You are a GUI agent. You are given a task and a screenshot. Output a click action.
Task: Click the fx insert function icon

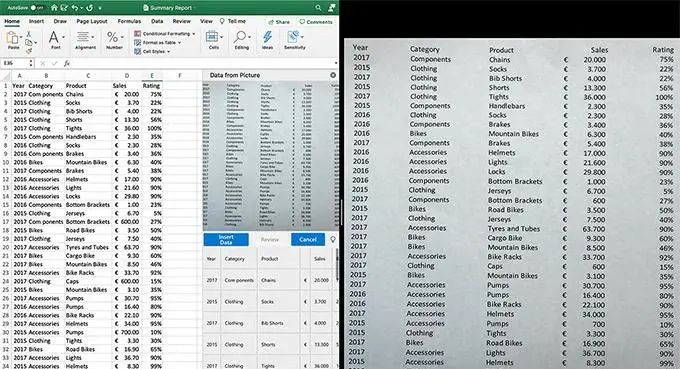(67, 63)
